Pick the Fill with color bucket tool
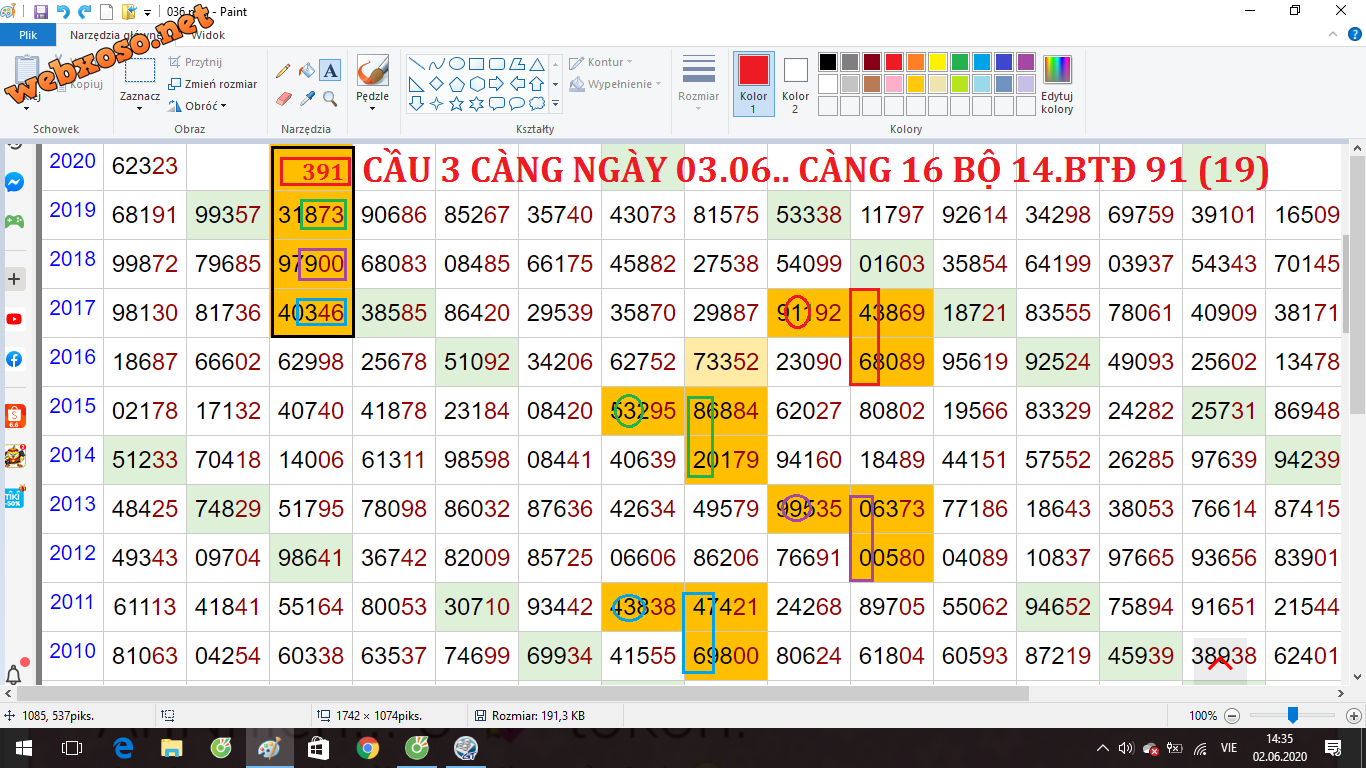The height and width of the screenshot is (768, 1366). point(307,71)
